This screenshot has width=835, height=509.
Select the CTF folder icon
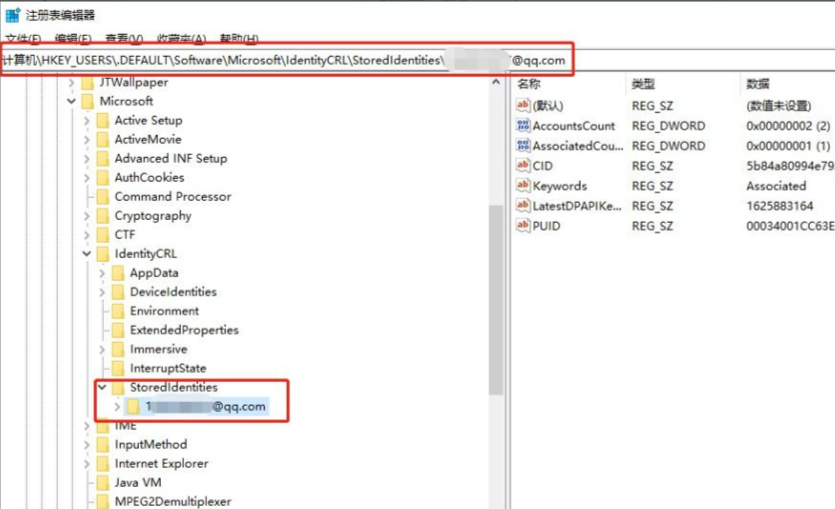103,235
